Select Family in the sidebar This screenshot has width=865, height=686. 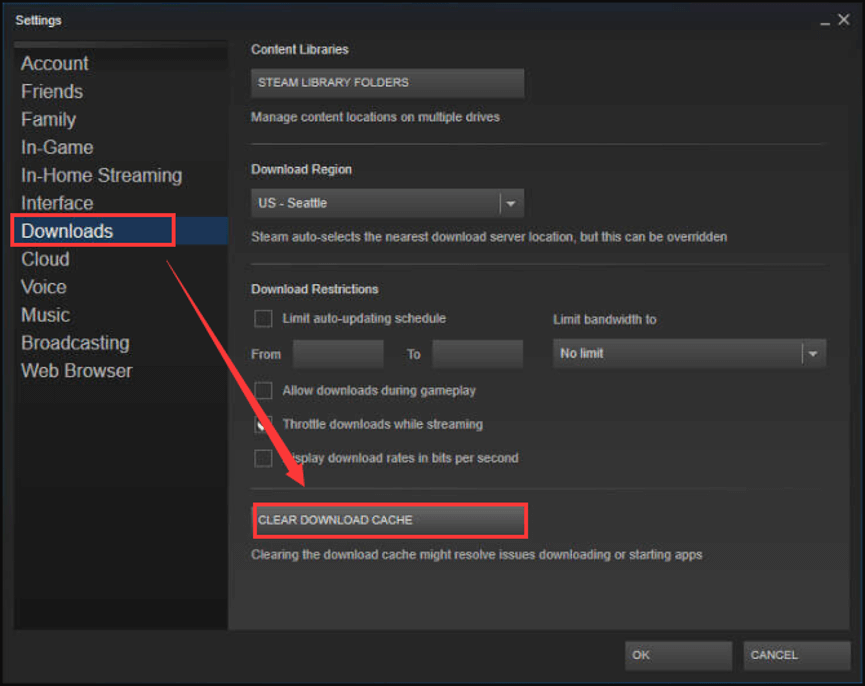click(121, 120)
